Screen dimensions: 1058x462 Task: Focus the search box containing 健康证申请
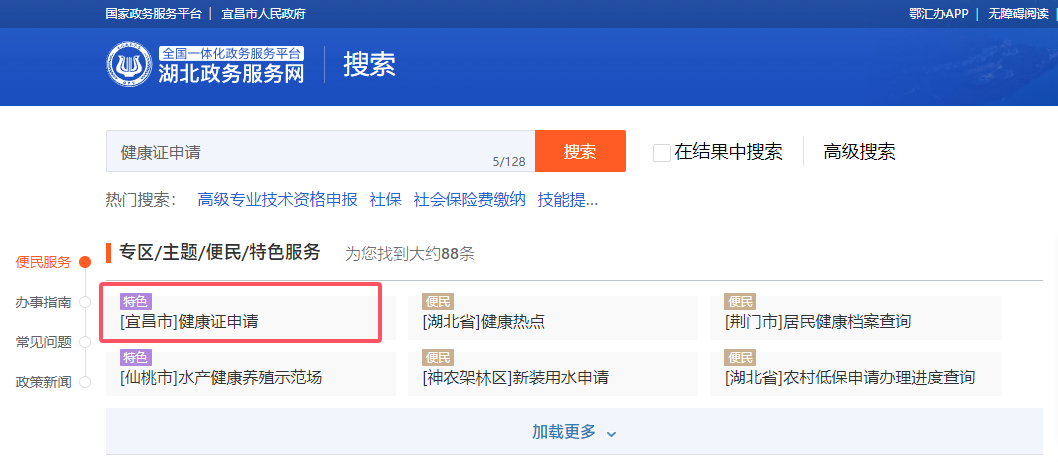pos(300,152)
